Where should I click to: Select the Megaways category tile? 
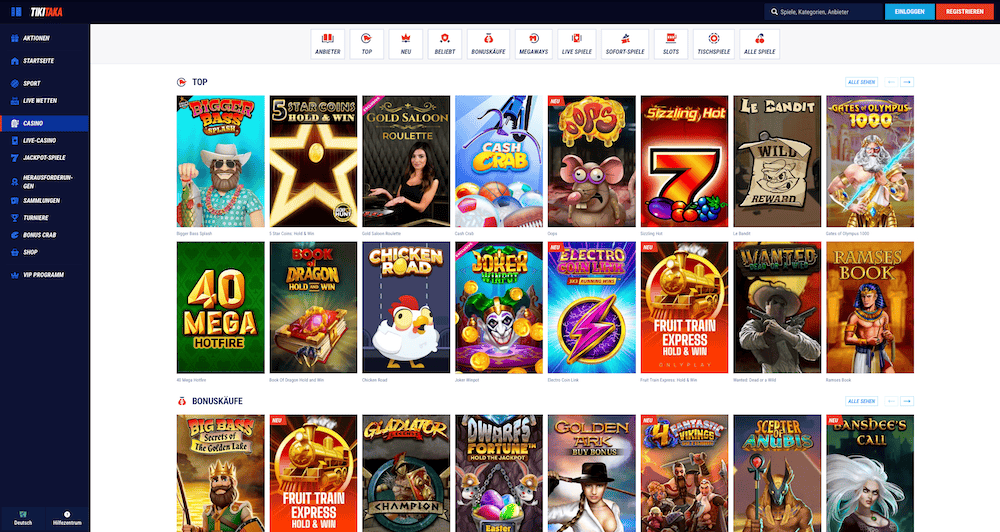(x=533, y=44)
